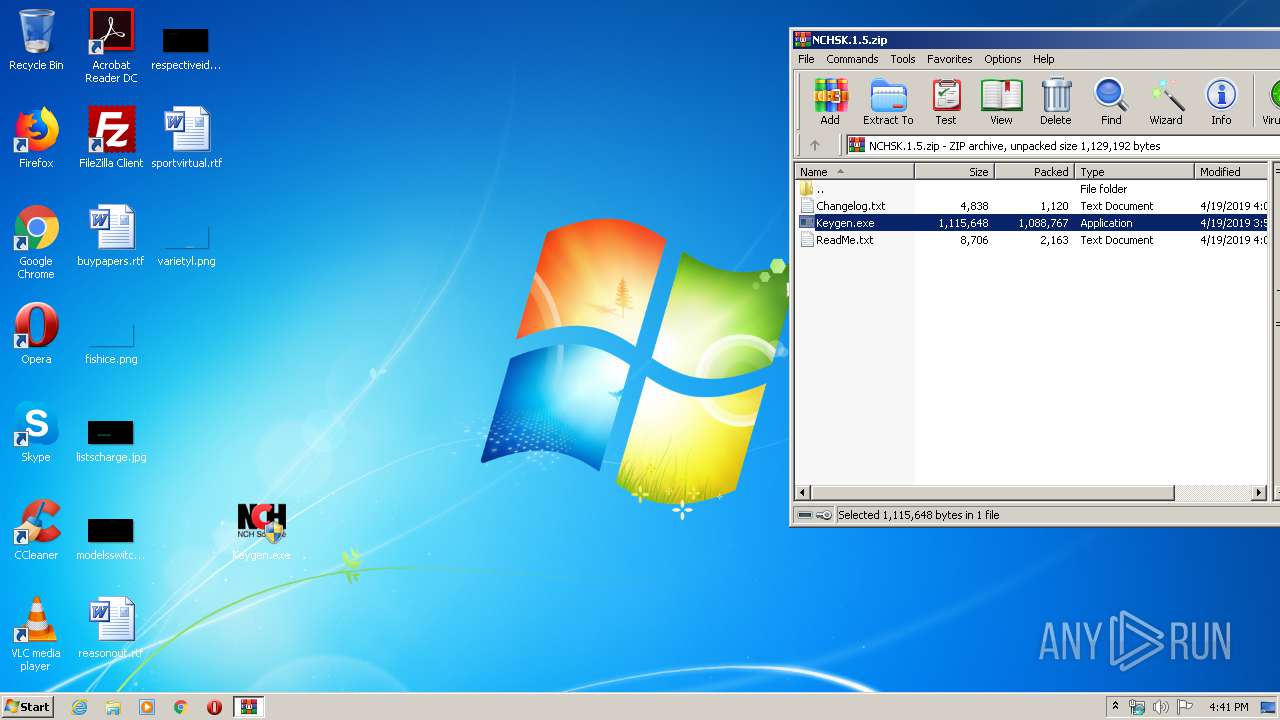Screen dimensions: 1280x720
Task: Sort by the Packed column header
Action: click(1035, 172)
